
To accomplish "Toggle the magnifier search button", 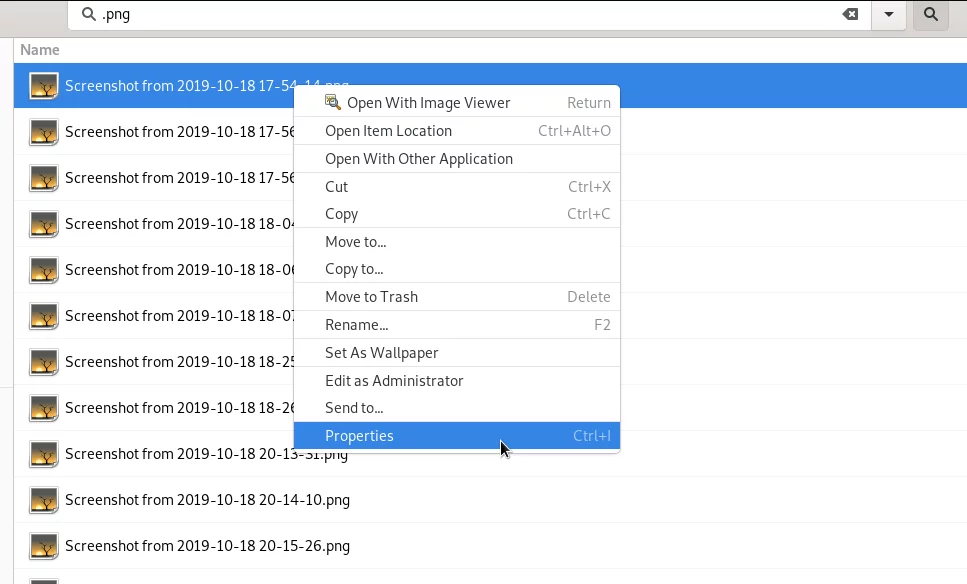I will click(931, 14).
